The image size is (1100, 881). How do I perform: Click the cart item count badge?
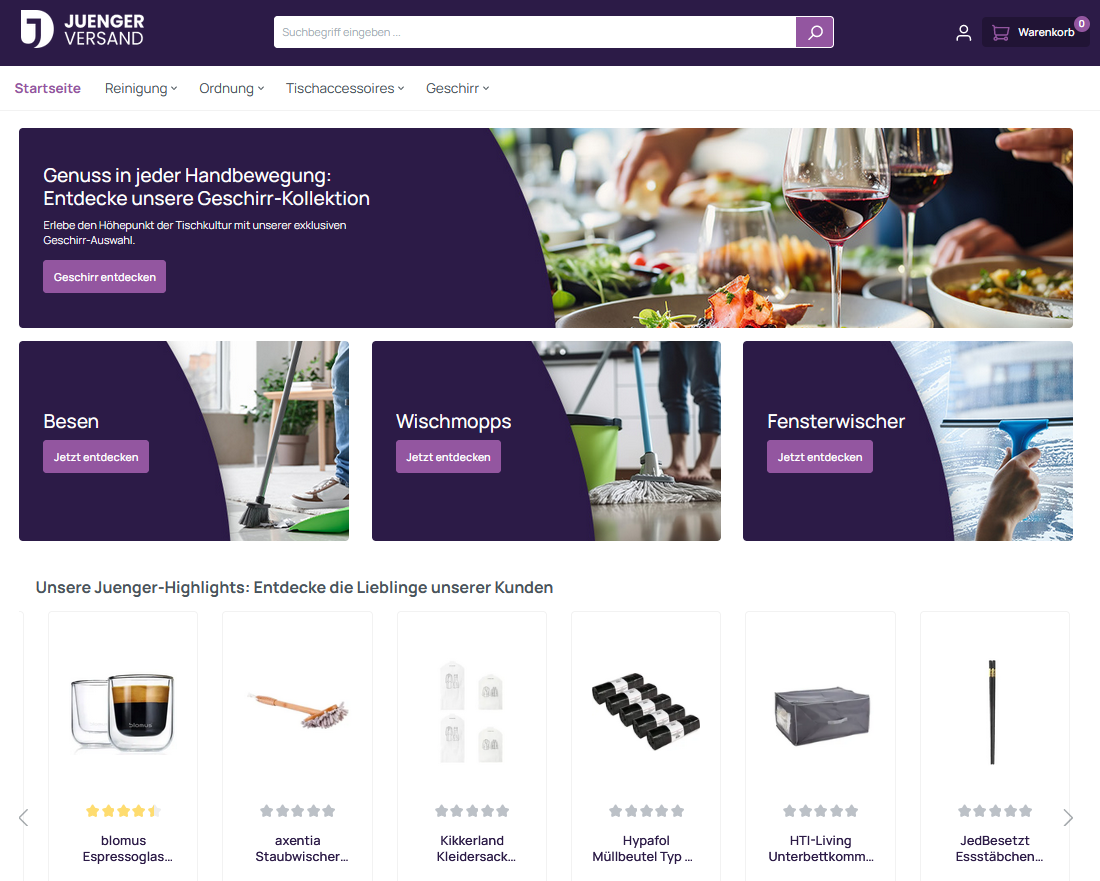pos(1082,24)
